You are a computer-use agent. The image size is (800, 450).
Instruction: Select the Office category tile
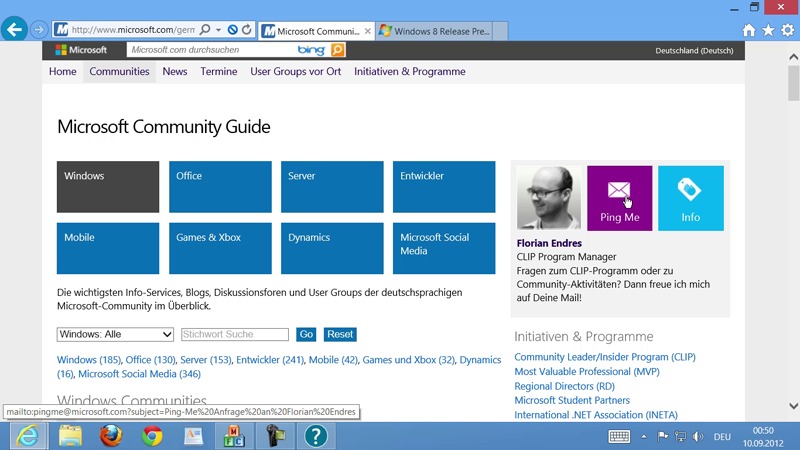pyautogui.click(x=220, y=187)
